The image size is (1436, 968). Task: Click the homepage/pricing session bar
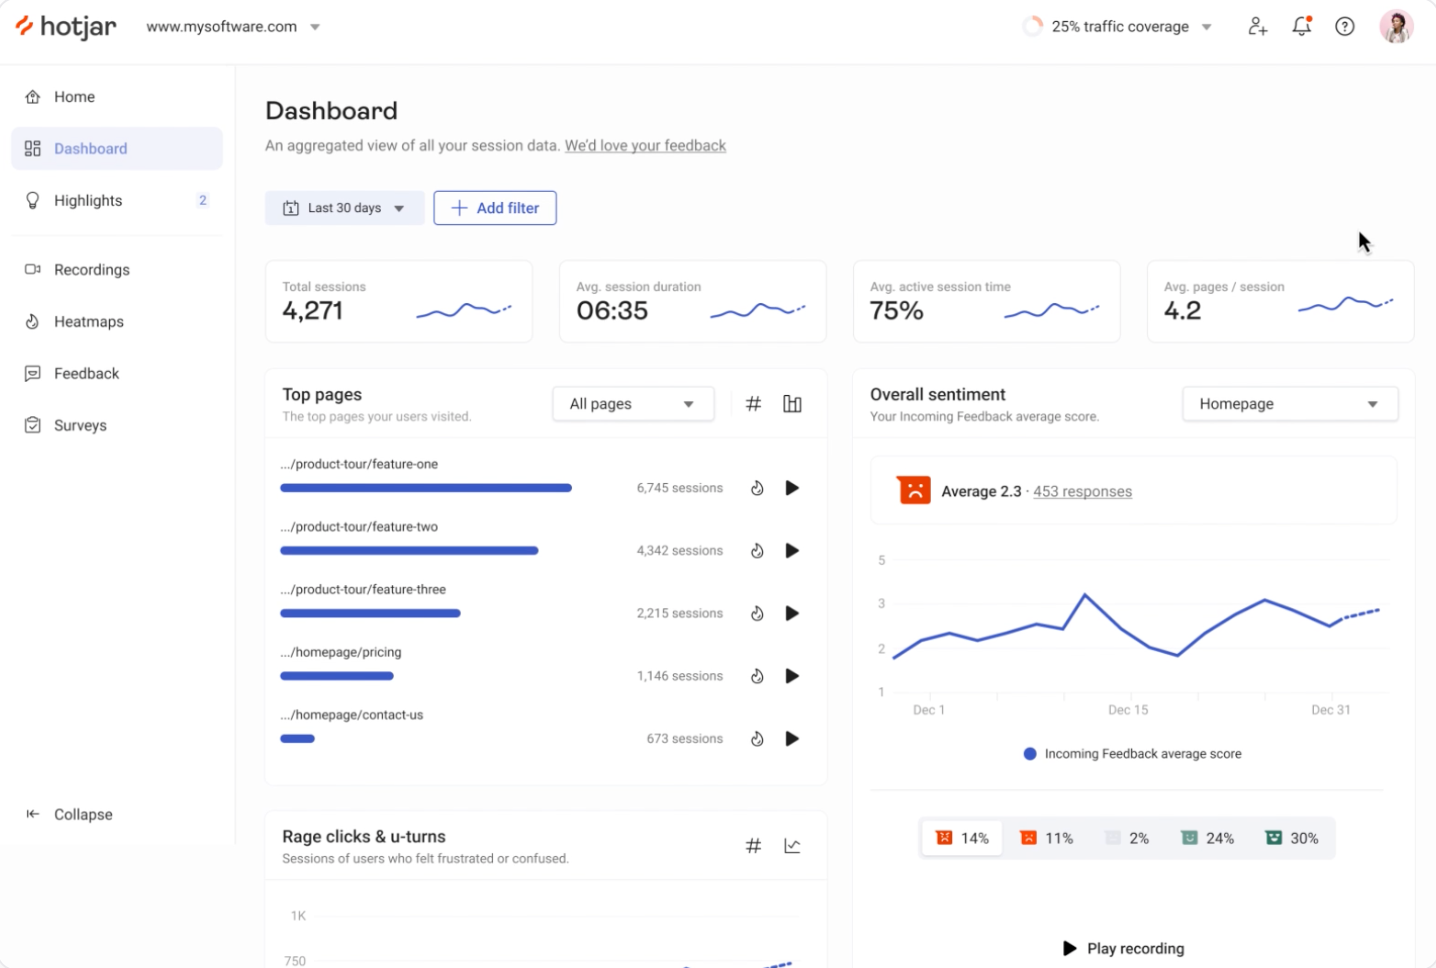[337, 676]
